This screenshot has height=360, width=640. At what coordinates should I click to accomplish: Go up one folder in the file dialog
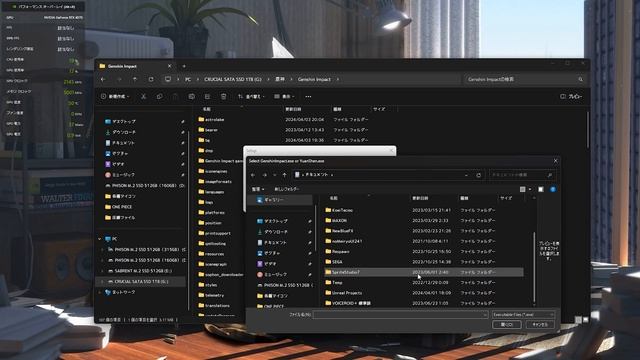tap(284, 175)
